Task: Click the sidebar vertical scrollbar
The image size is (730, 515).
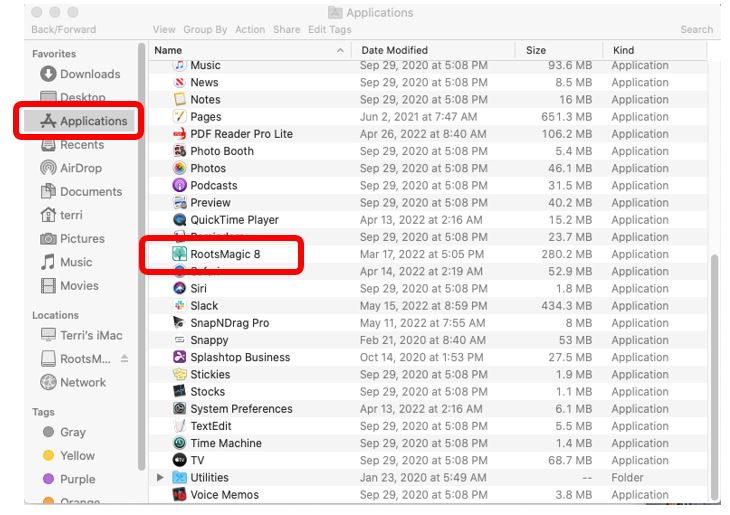Action: tap(142, 256)
